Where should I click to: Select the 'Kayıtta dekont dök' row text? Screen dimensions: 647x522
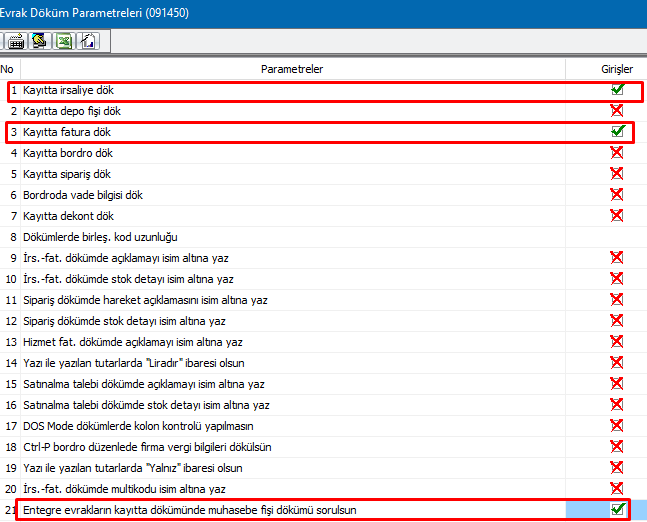(68, 216)
